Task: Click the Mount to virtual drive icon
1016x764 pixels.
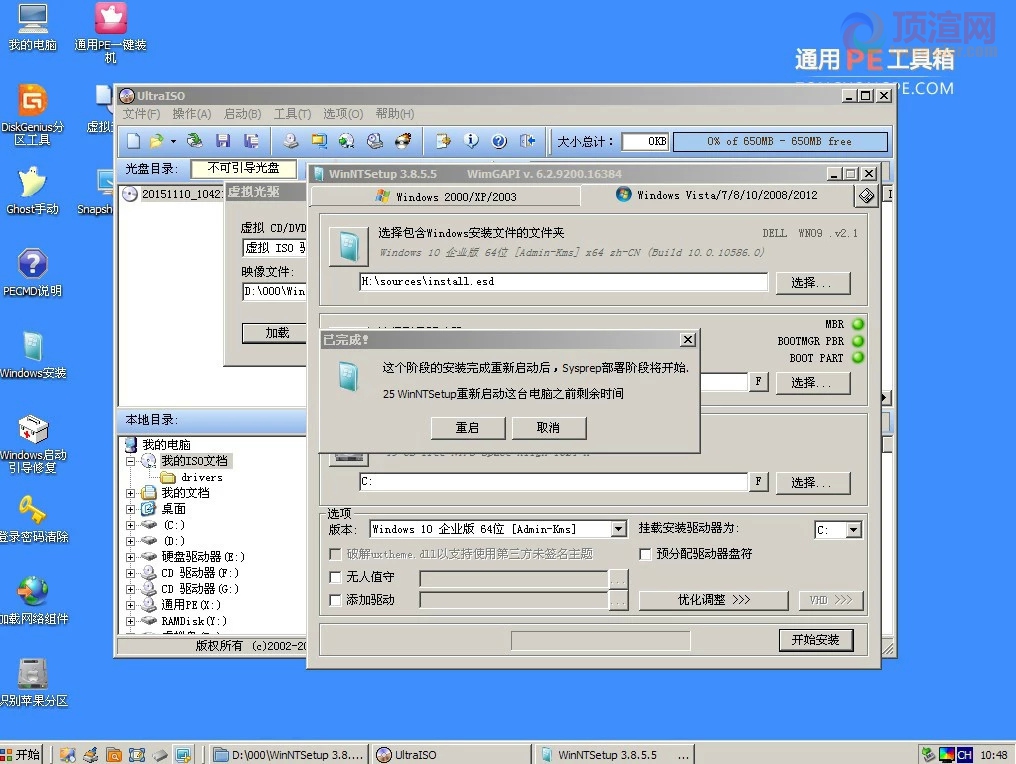Action: point(375,141)
